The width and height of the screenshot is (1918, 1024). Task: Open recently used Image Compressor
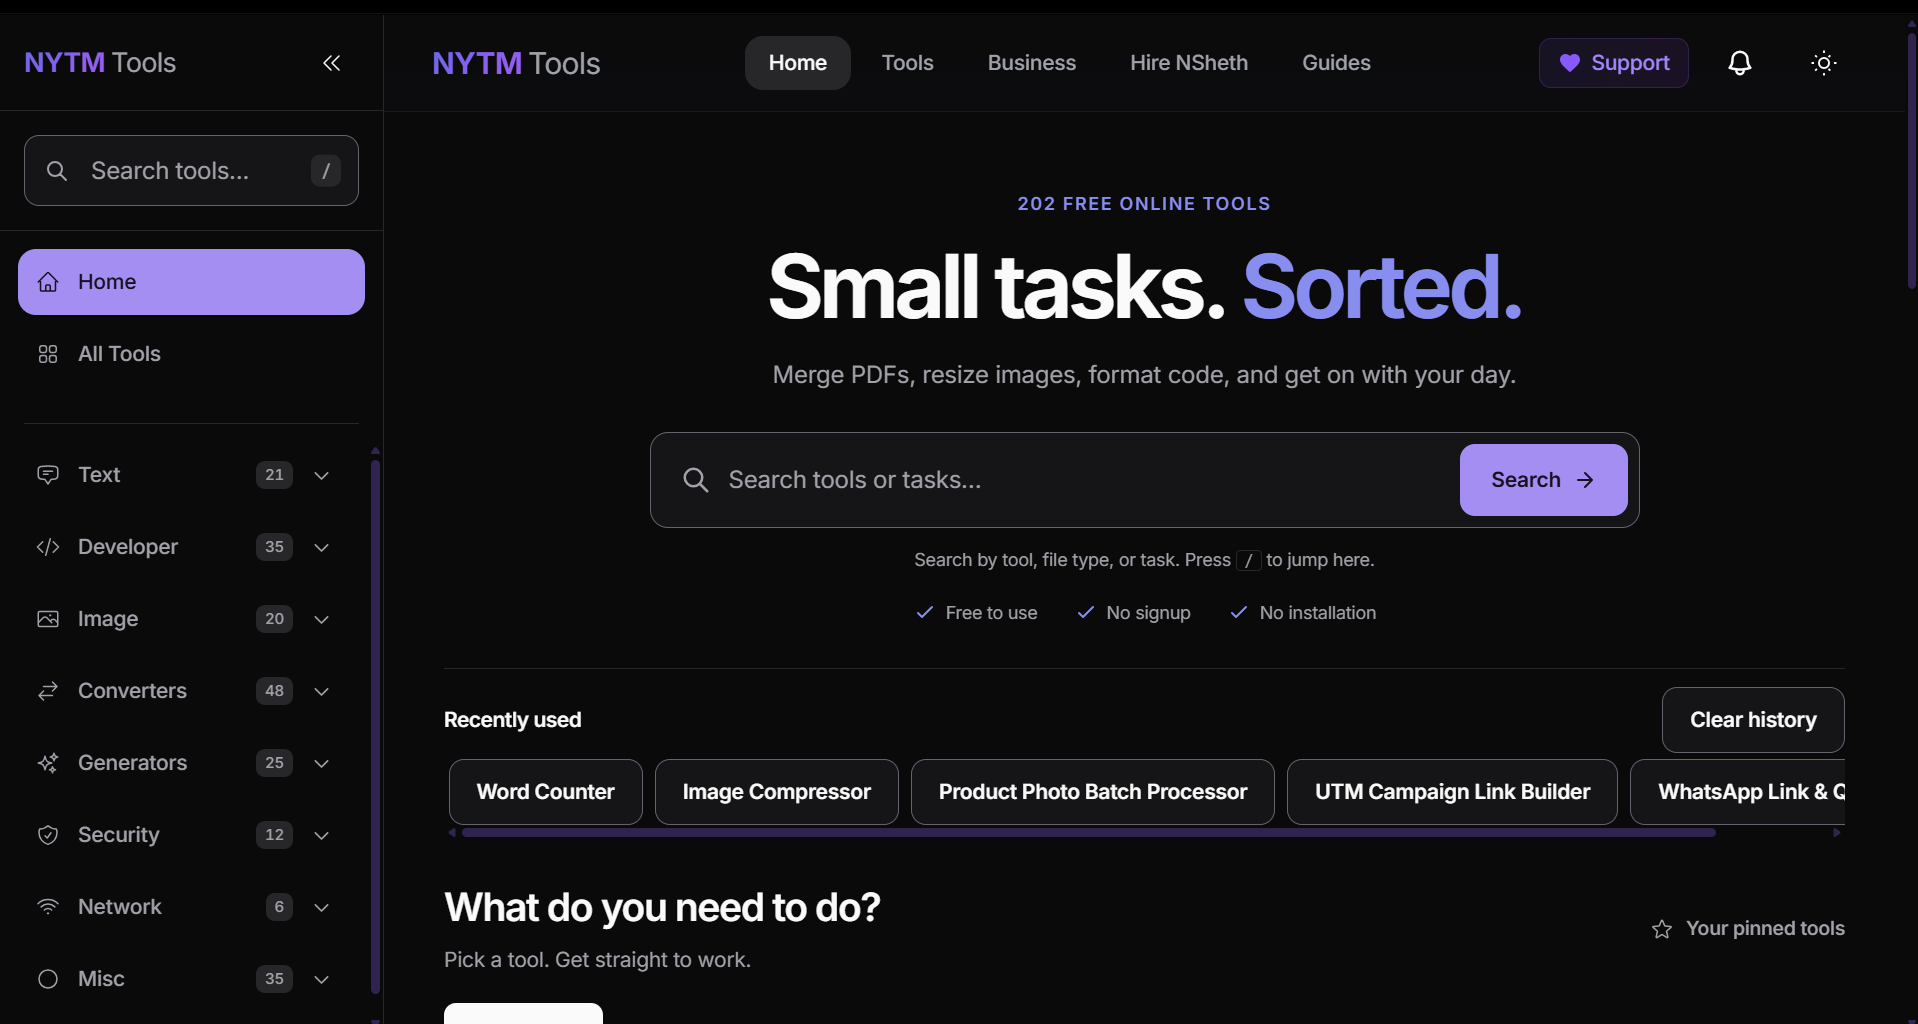pos(777,792)
